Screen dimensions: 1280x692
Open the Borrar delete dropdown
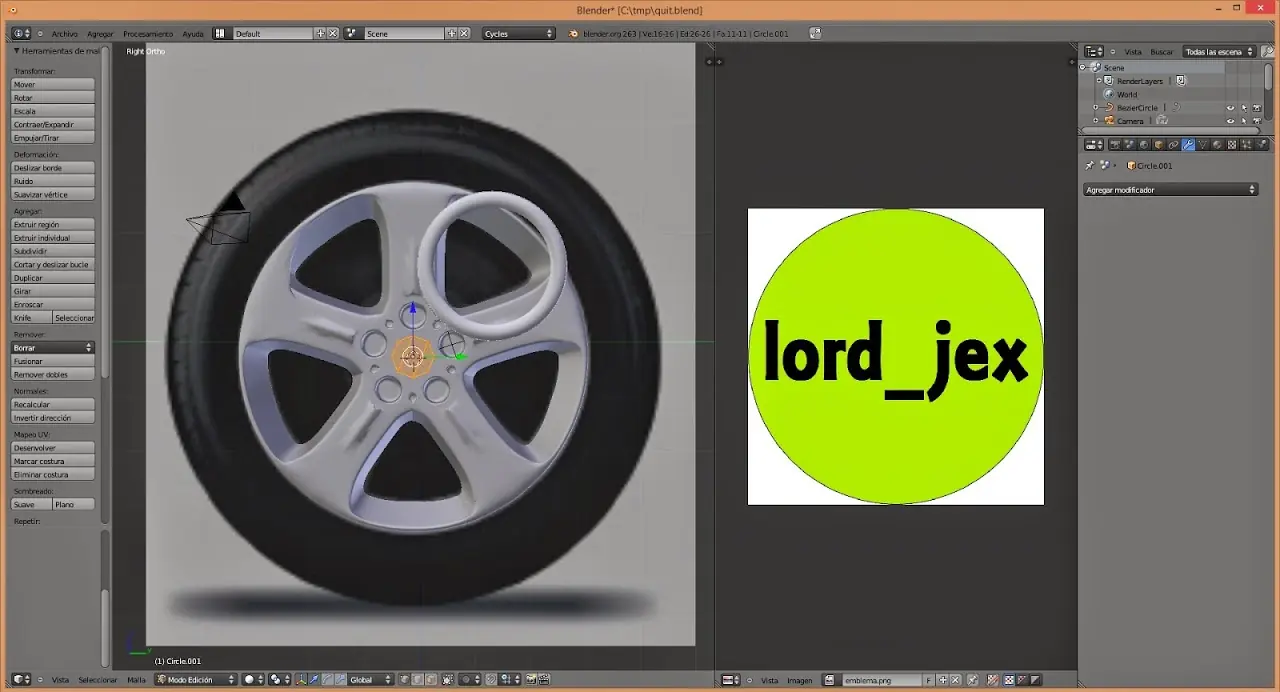tap(53, 347)
